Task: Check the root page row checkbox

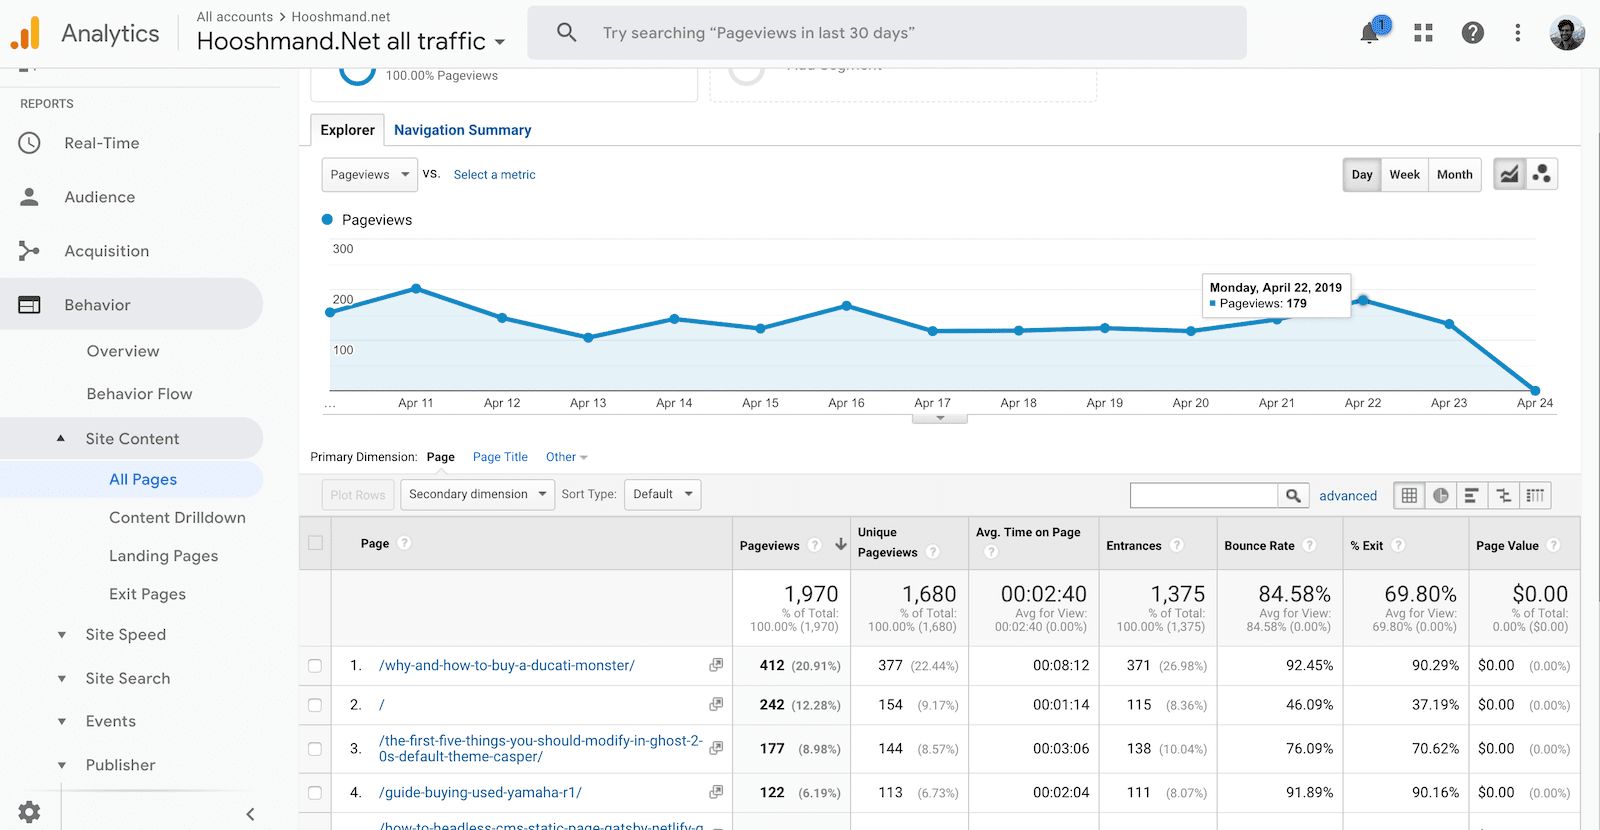Action: pyautogui.click(x=315, y=705)
